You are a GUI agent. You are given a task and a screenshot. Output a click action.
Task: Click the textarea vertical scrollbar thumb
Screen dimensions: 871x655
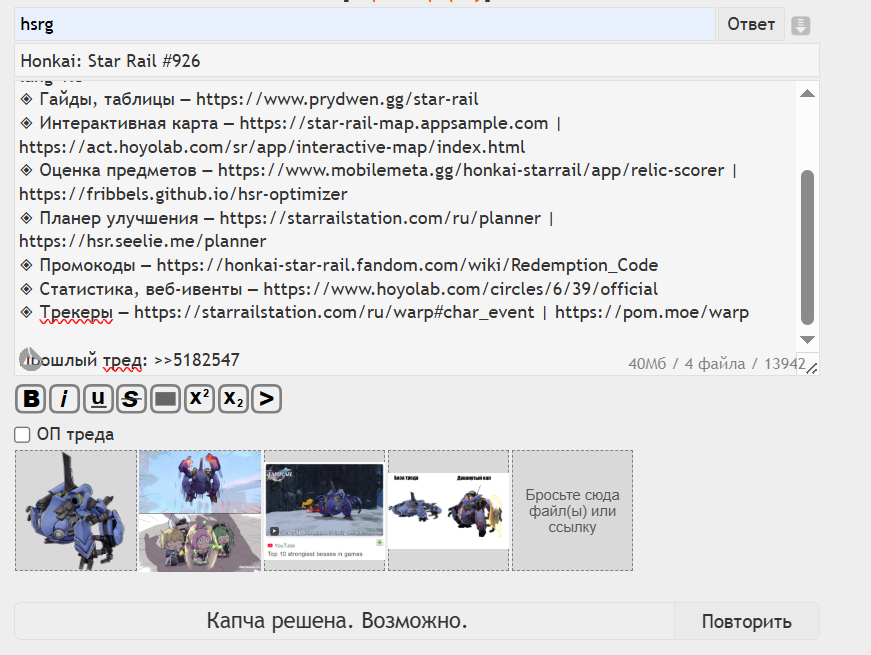(808, 247)
